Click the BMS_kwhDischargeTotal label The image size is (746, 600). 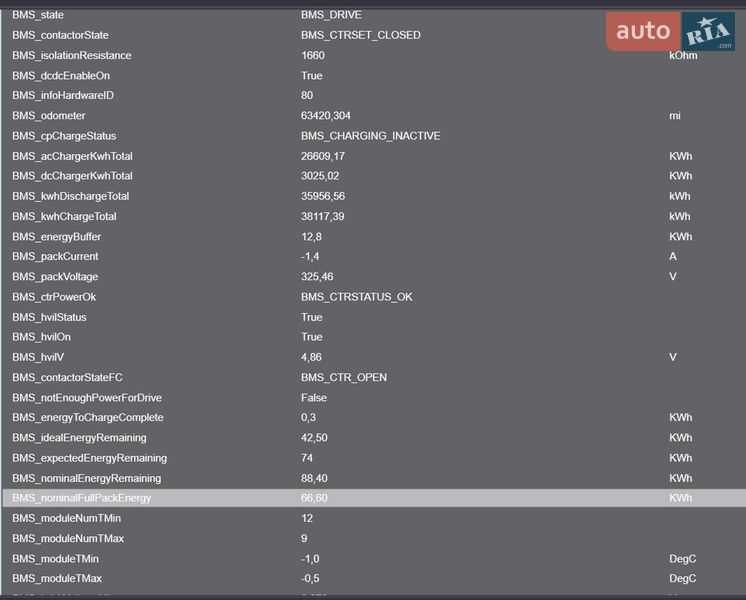click(70, 196)
